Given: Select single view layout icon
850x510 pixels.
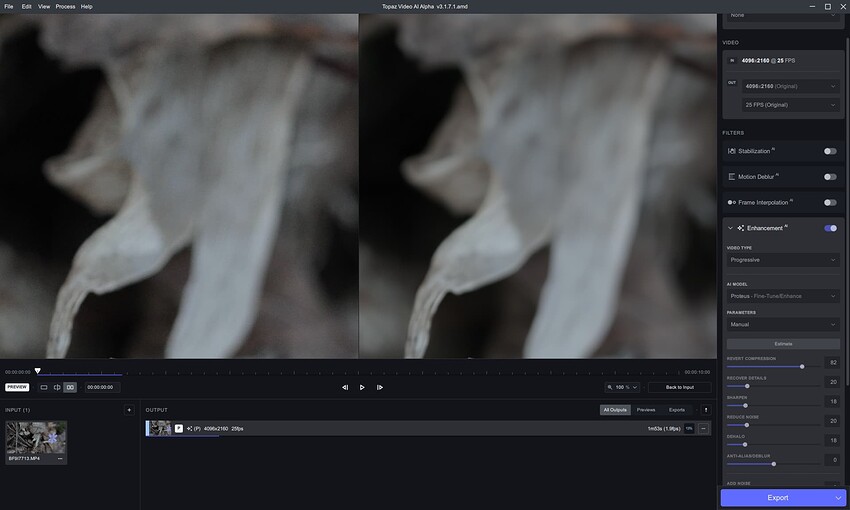Looking at the screenshot, I should 44,387.
